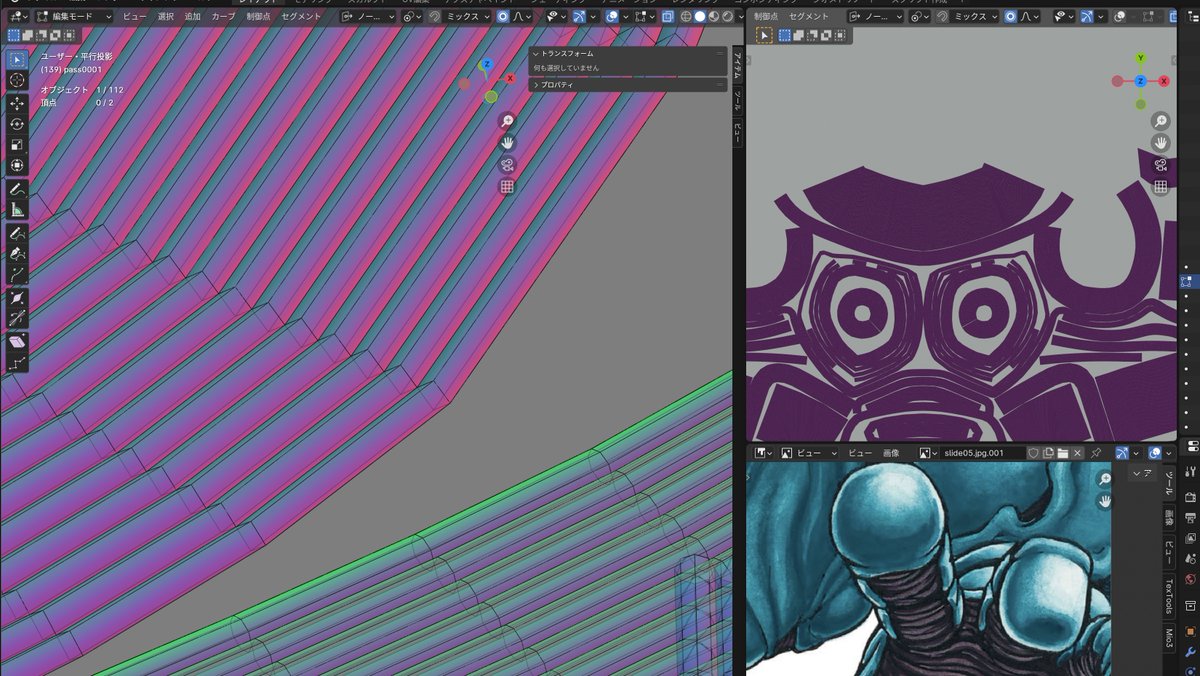Click image name field slide05.jpg.001
1200x676 pixels.
[983, 453]
